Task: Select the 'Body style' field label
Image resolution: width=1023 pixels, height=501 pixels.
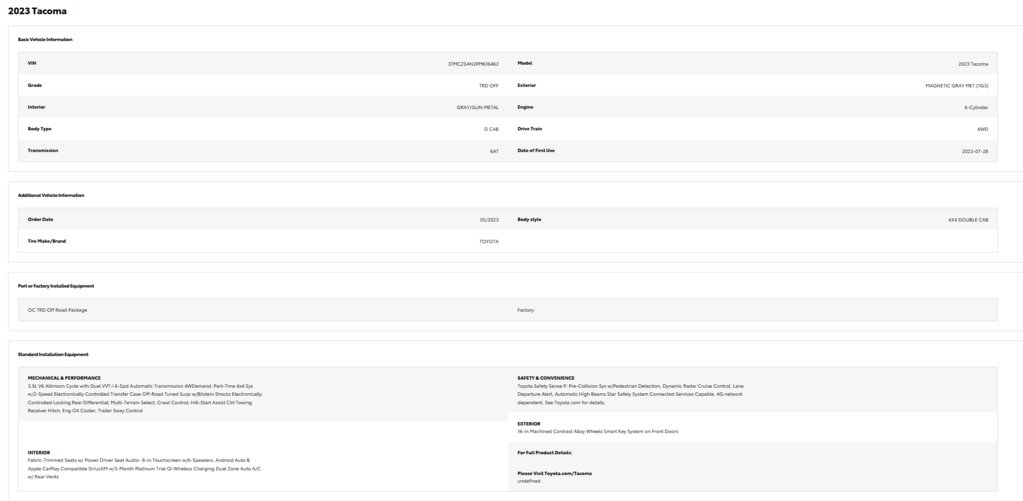Action: pos(529,219)
